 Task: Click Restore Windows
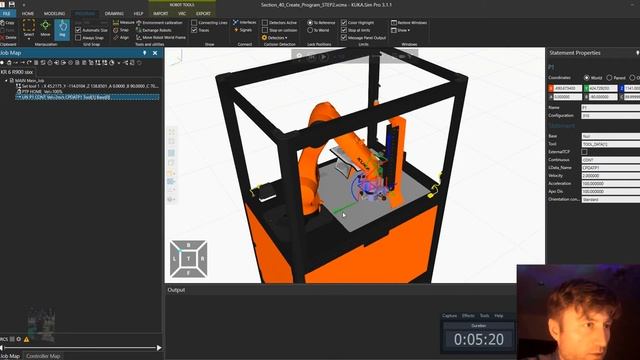point(409,23)
